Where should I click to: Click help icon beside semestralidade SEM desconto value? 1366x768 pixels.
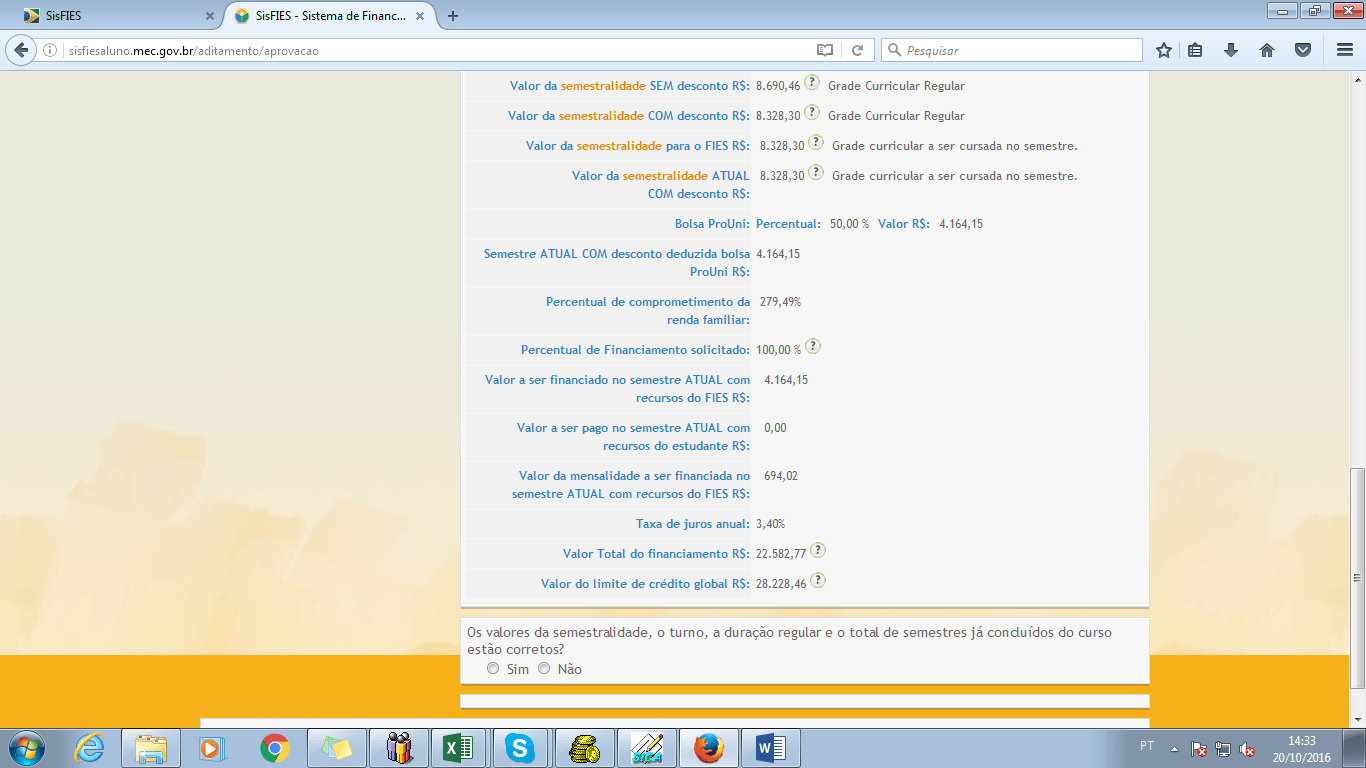(x=812, y=83)
